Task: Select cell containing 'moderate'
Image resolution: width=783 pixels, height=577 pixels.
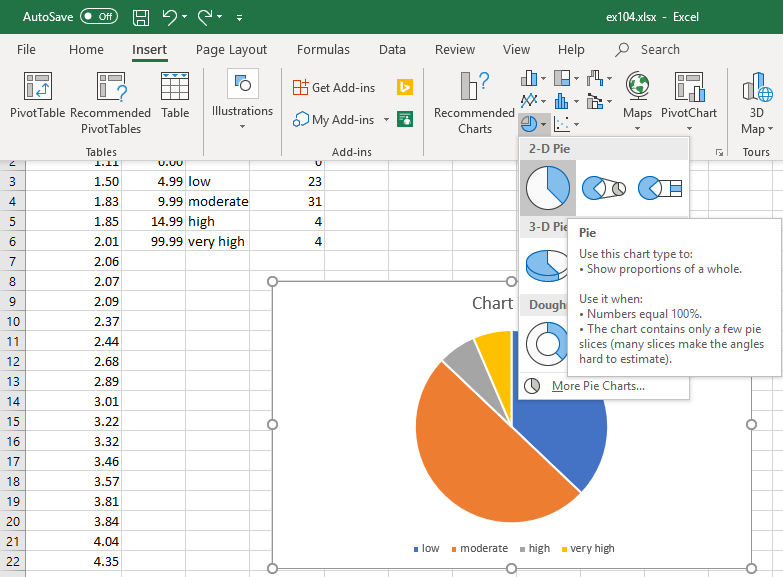Action: (218, 201)
